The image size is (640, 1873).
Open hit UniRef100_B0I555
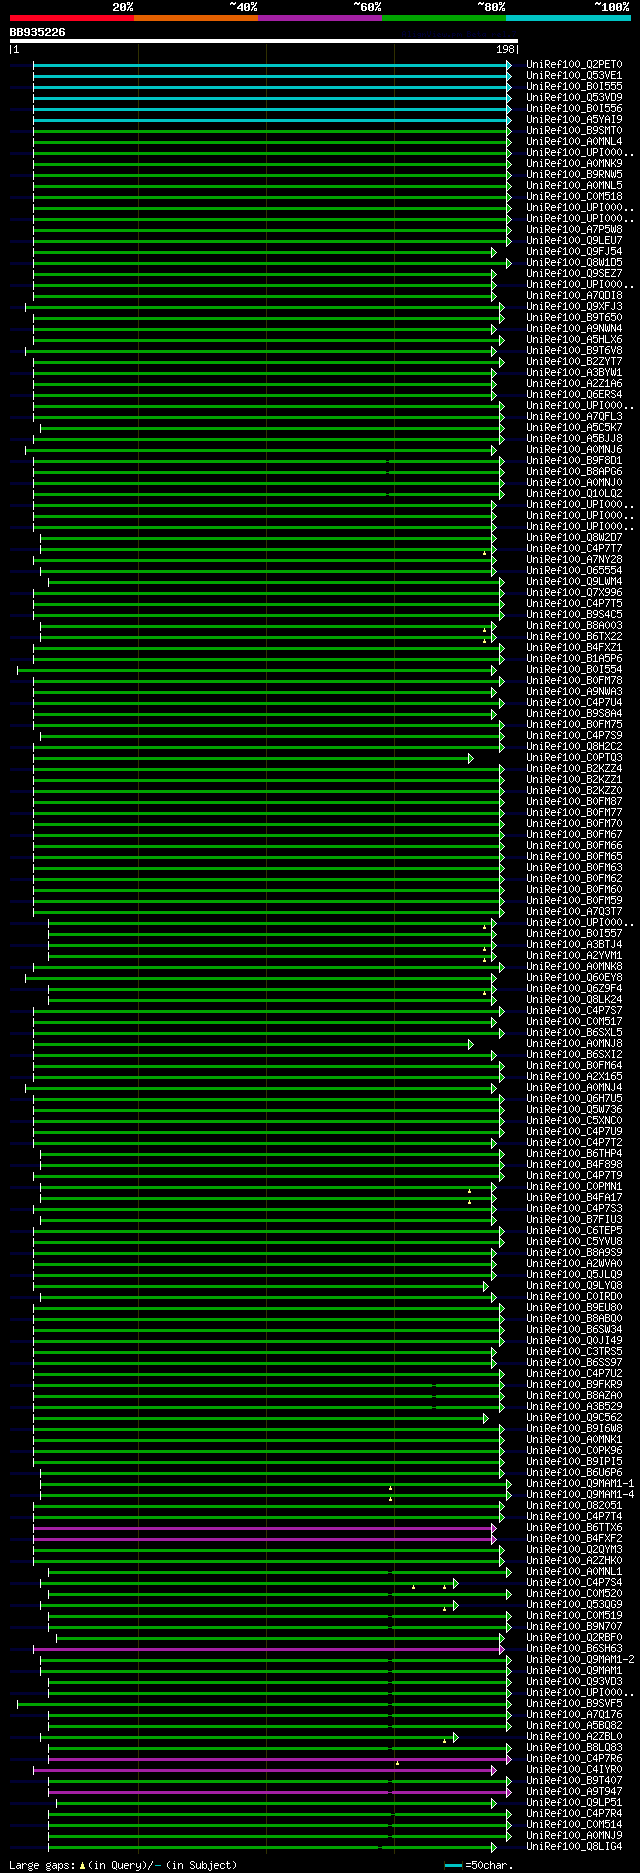click(574, 86)
